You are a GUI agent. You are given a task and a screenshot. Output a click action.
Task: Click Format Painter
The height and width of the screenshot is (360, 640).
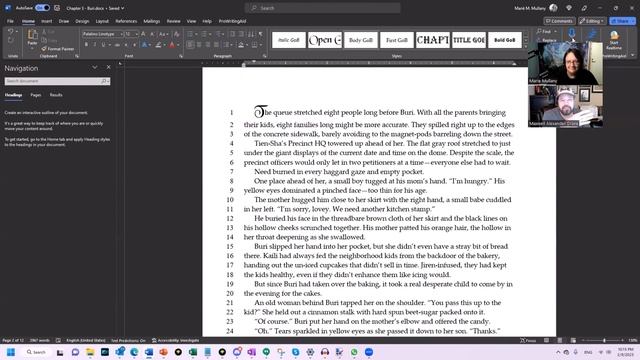[x=58, y=49]
